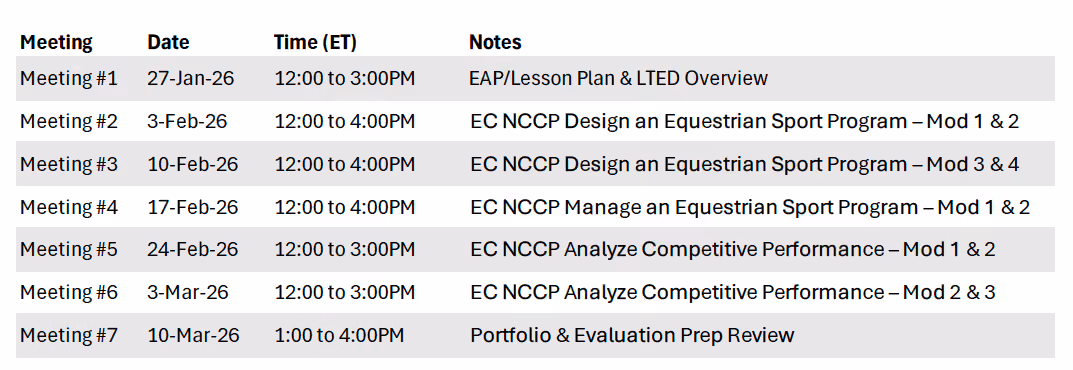Screen dimensions: 1073x370
Task: Select Design Program Mod 3 & 4 note
Action: (745, 164)
